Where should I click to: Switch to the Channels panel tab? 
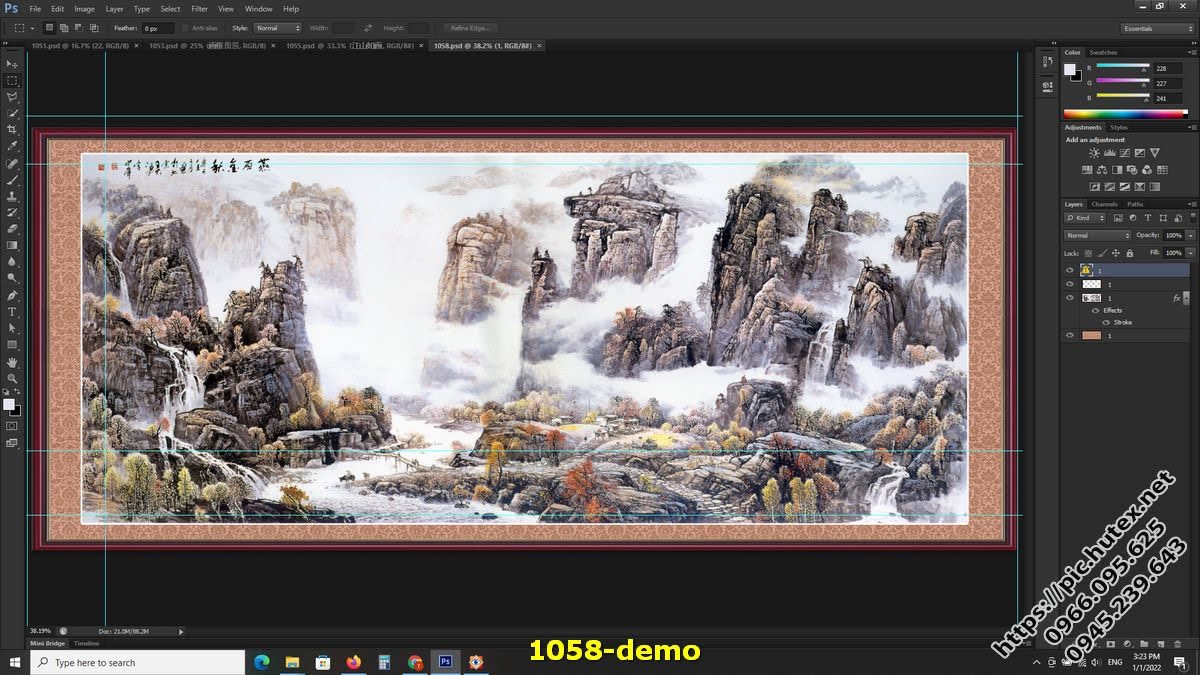tap(1105, 204)
